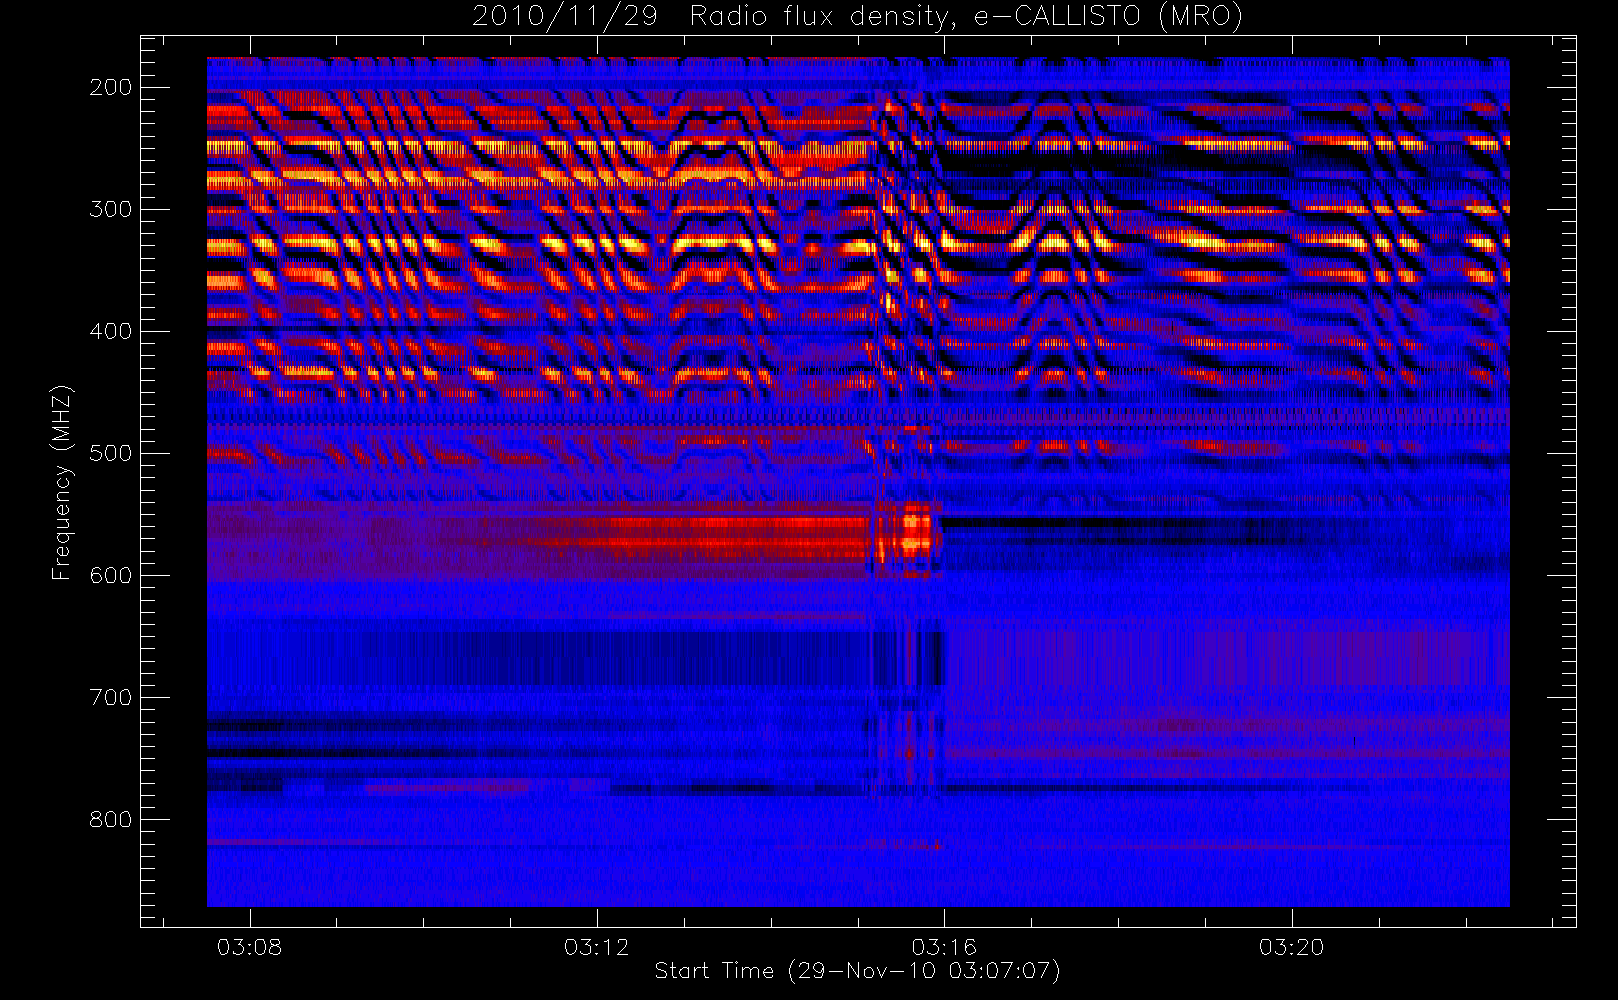Click the 300 frequency tick label
The image size is (1618, 1000).
(111, 209)
